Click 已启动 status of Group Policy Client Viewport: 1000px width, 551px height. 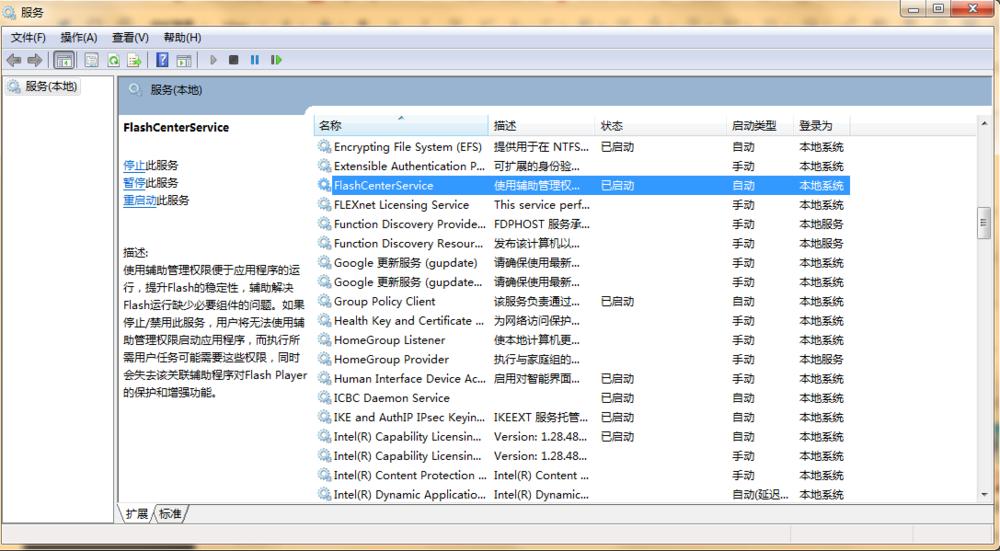tap(617, 301)
